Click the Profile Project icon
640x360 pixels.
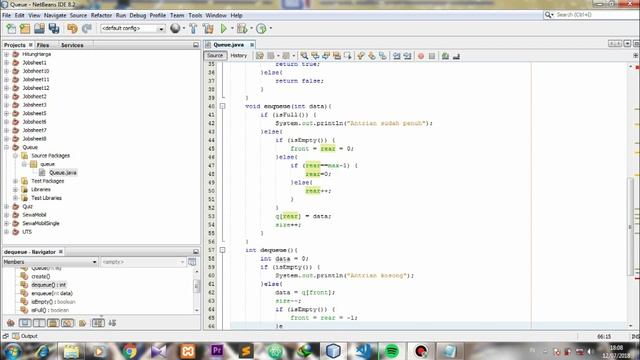click(x=261, y=28)
